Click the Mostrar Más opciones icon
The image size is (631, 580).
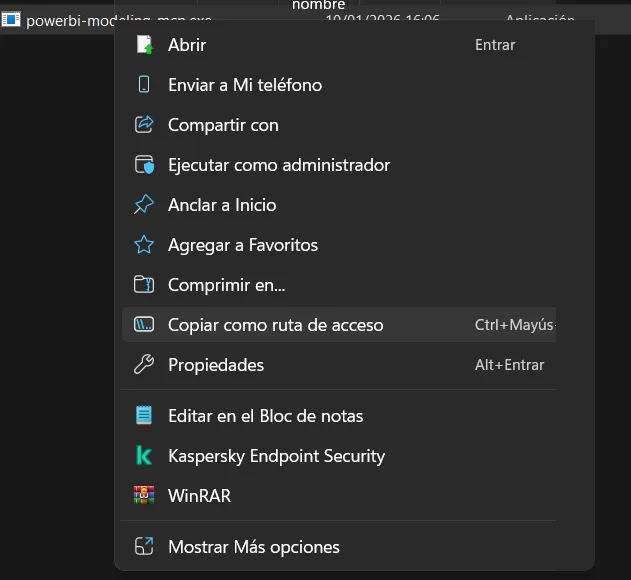144,547
